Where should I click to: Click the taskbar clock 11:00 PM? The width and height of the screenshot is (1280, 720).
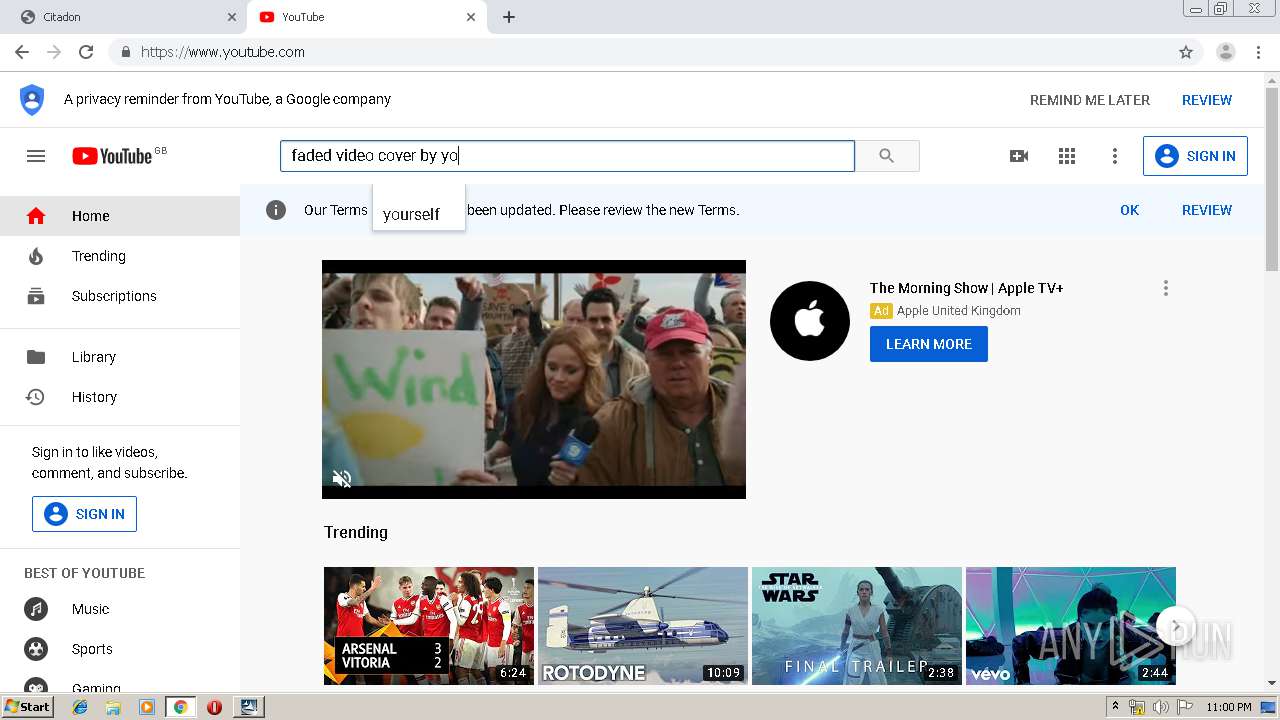point(1229,707)
